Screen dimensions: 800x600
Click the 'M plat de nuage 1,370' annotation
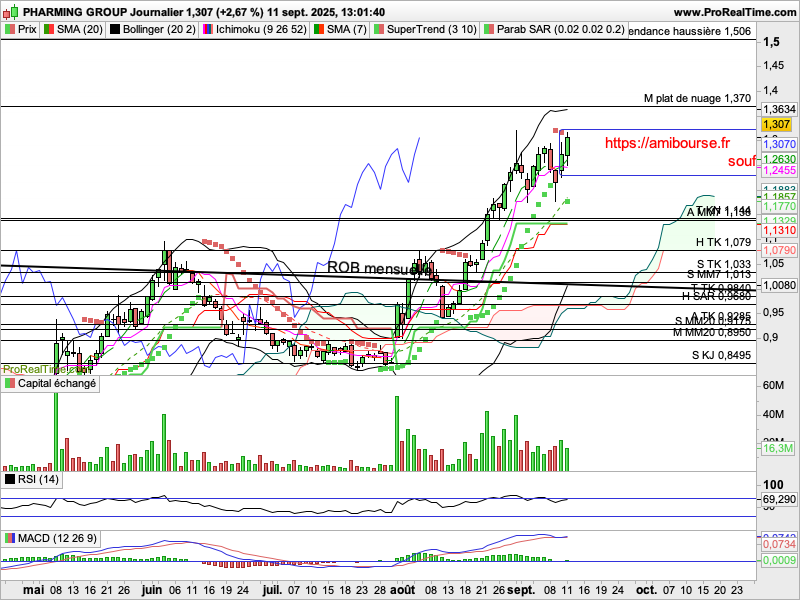coord(697,98)
